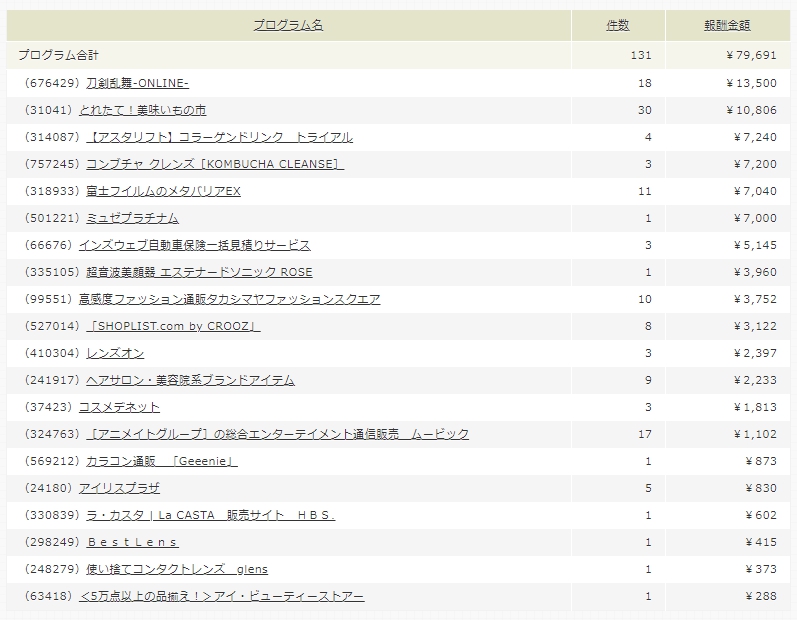Select count 30 in とれたて row

point(645,110)
